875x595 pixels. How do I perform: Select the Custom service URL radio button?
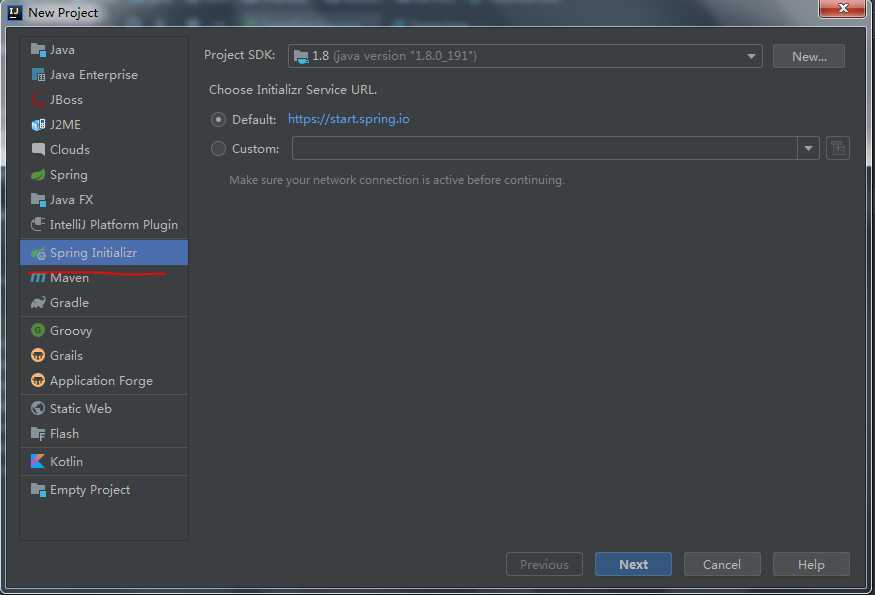coord(218,148)
